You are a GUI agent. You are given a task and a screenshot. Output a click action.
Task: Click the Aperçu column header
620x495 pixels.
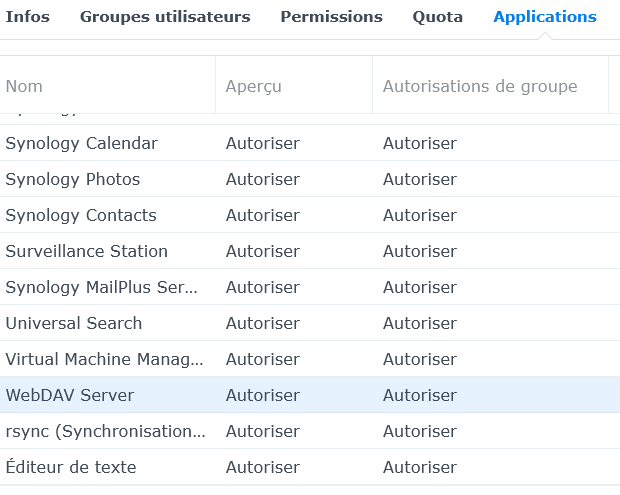[294, 86]
